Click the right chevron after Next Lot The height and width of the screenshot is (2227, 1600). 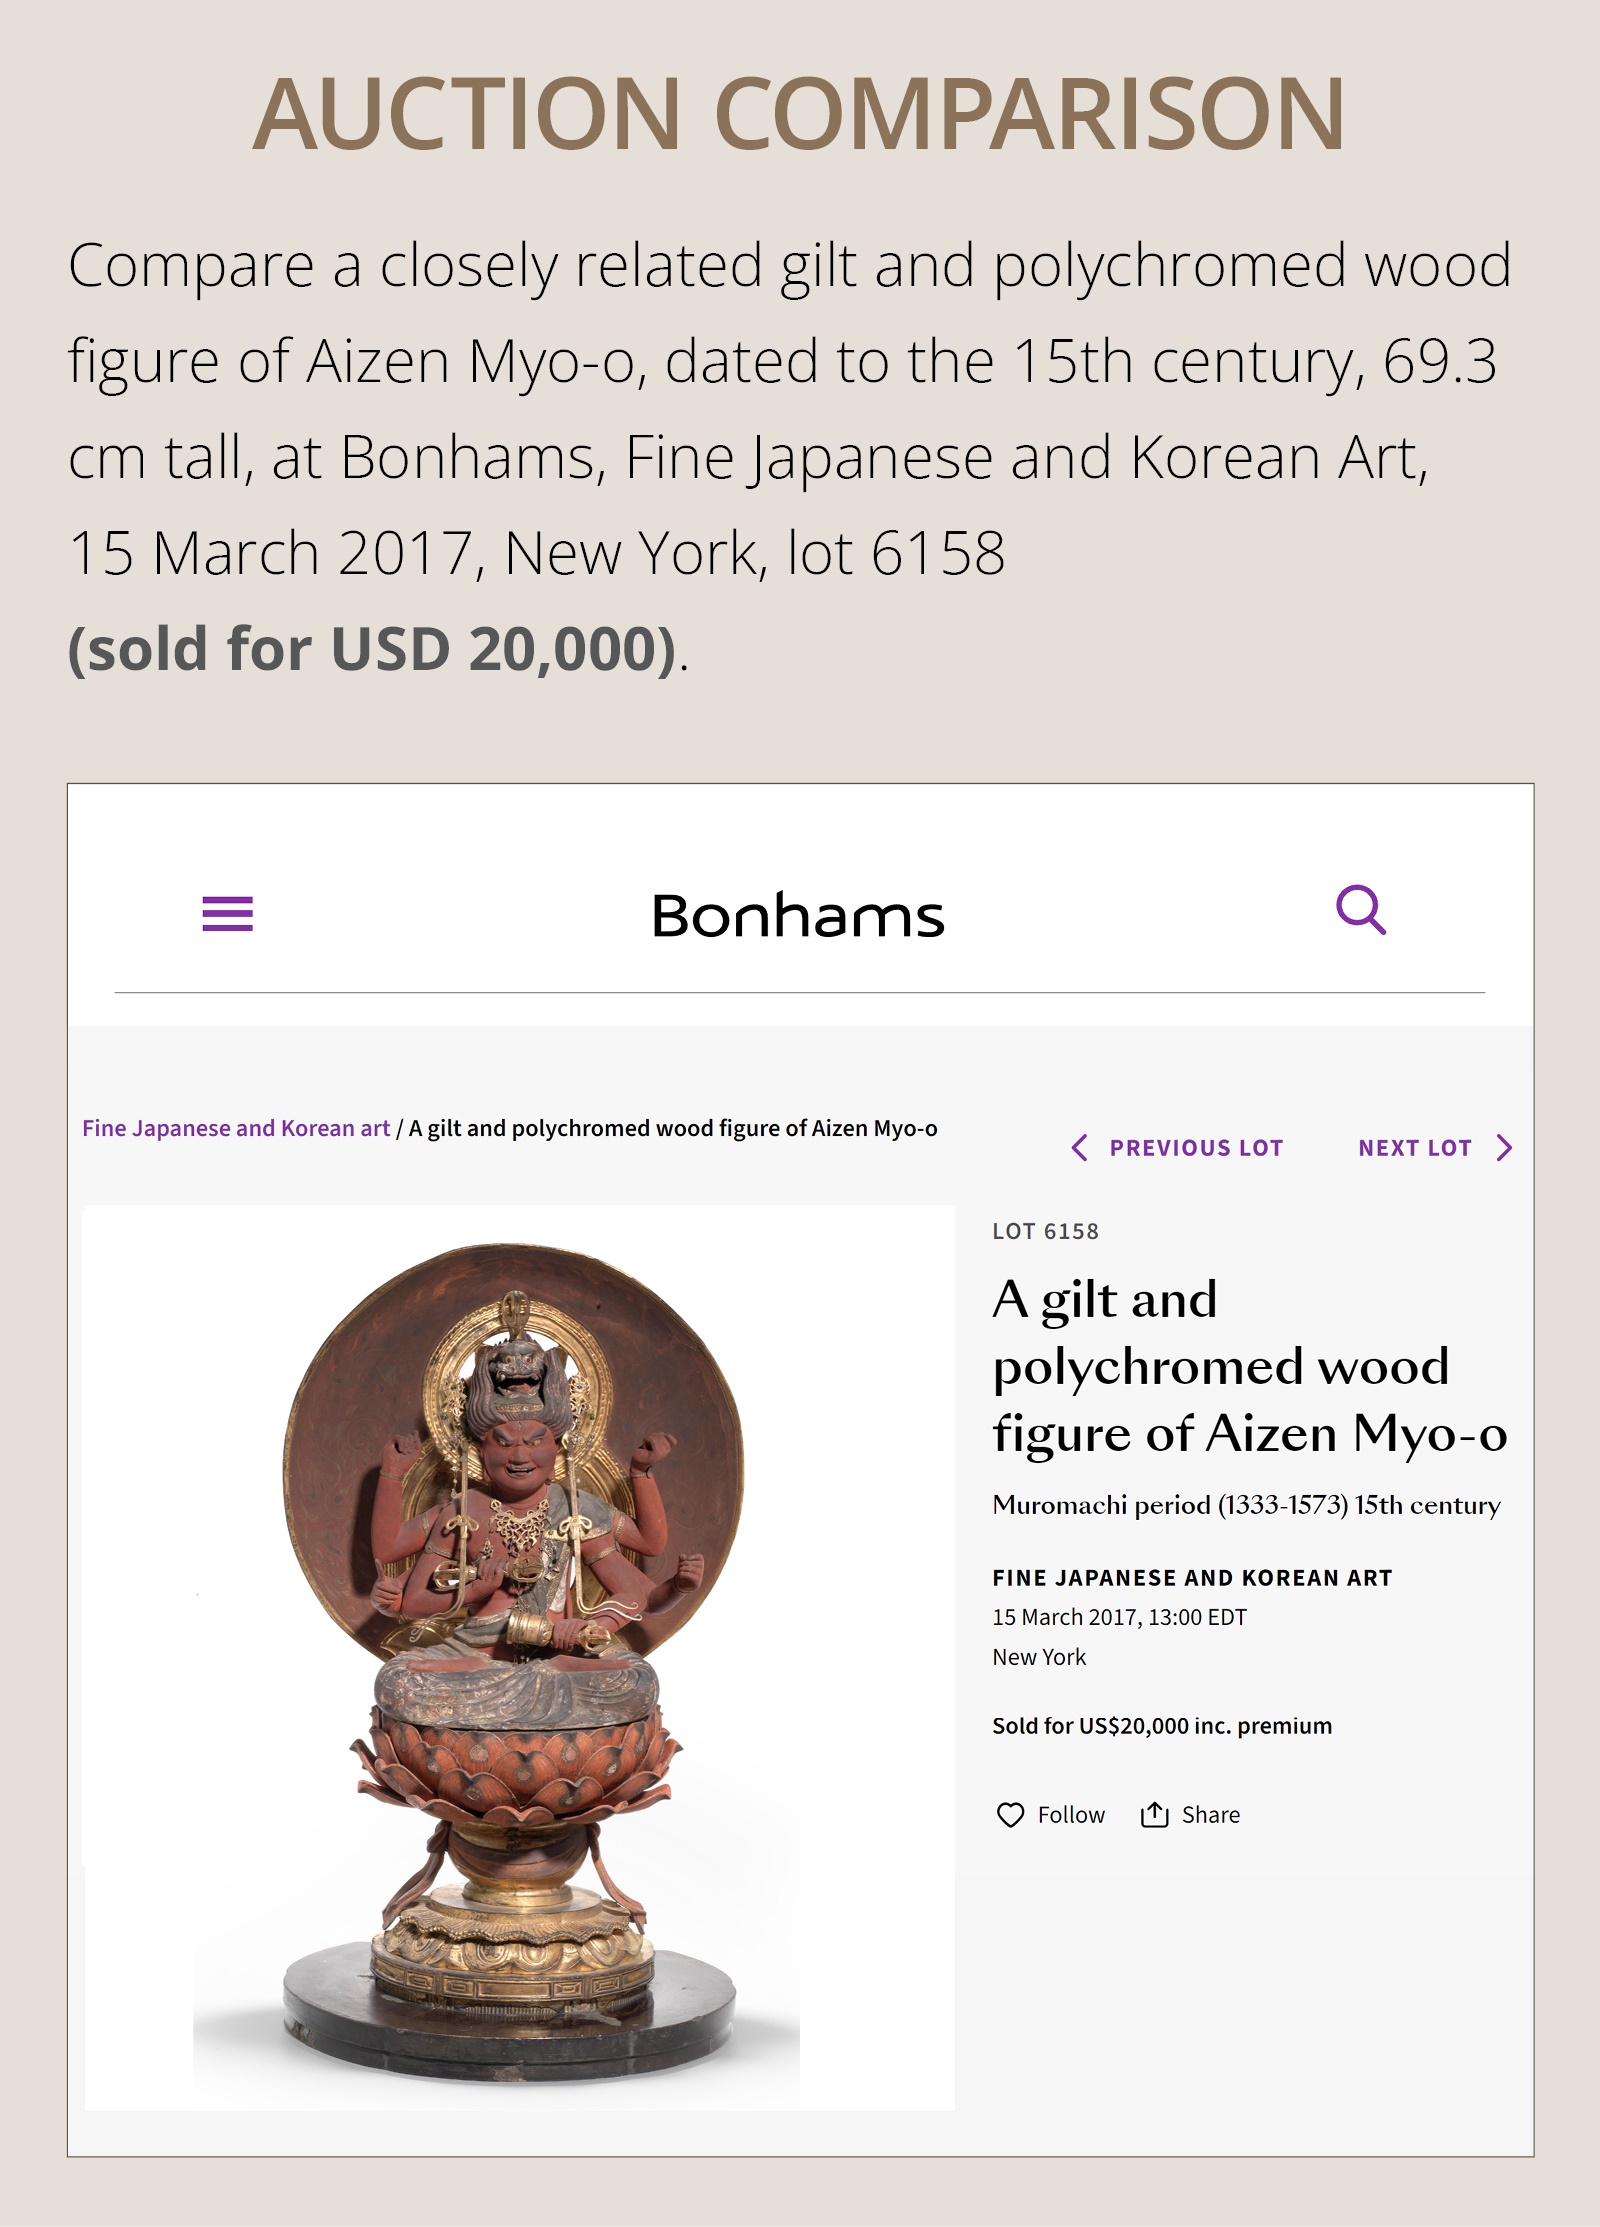coord(1504,1148)
